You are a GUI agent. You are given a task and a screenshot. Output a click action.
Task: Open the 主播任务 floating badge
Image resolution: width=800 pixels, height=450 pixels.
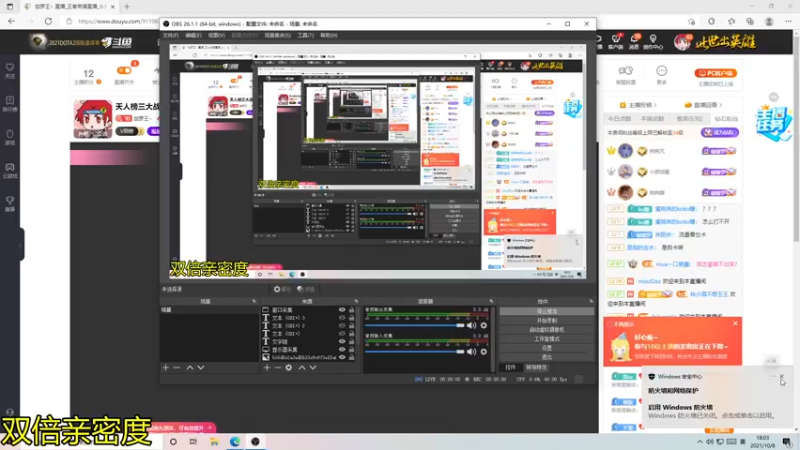point(774,122)
